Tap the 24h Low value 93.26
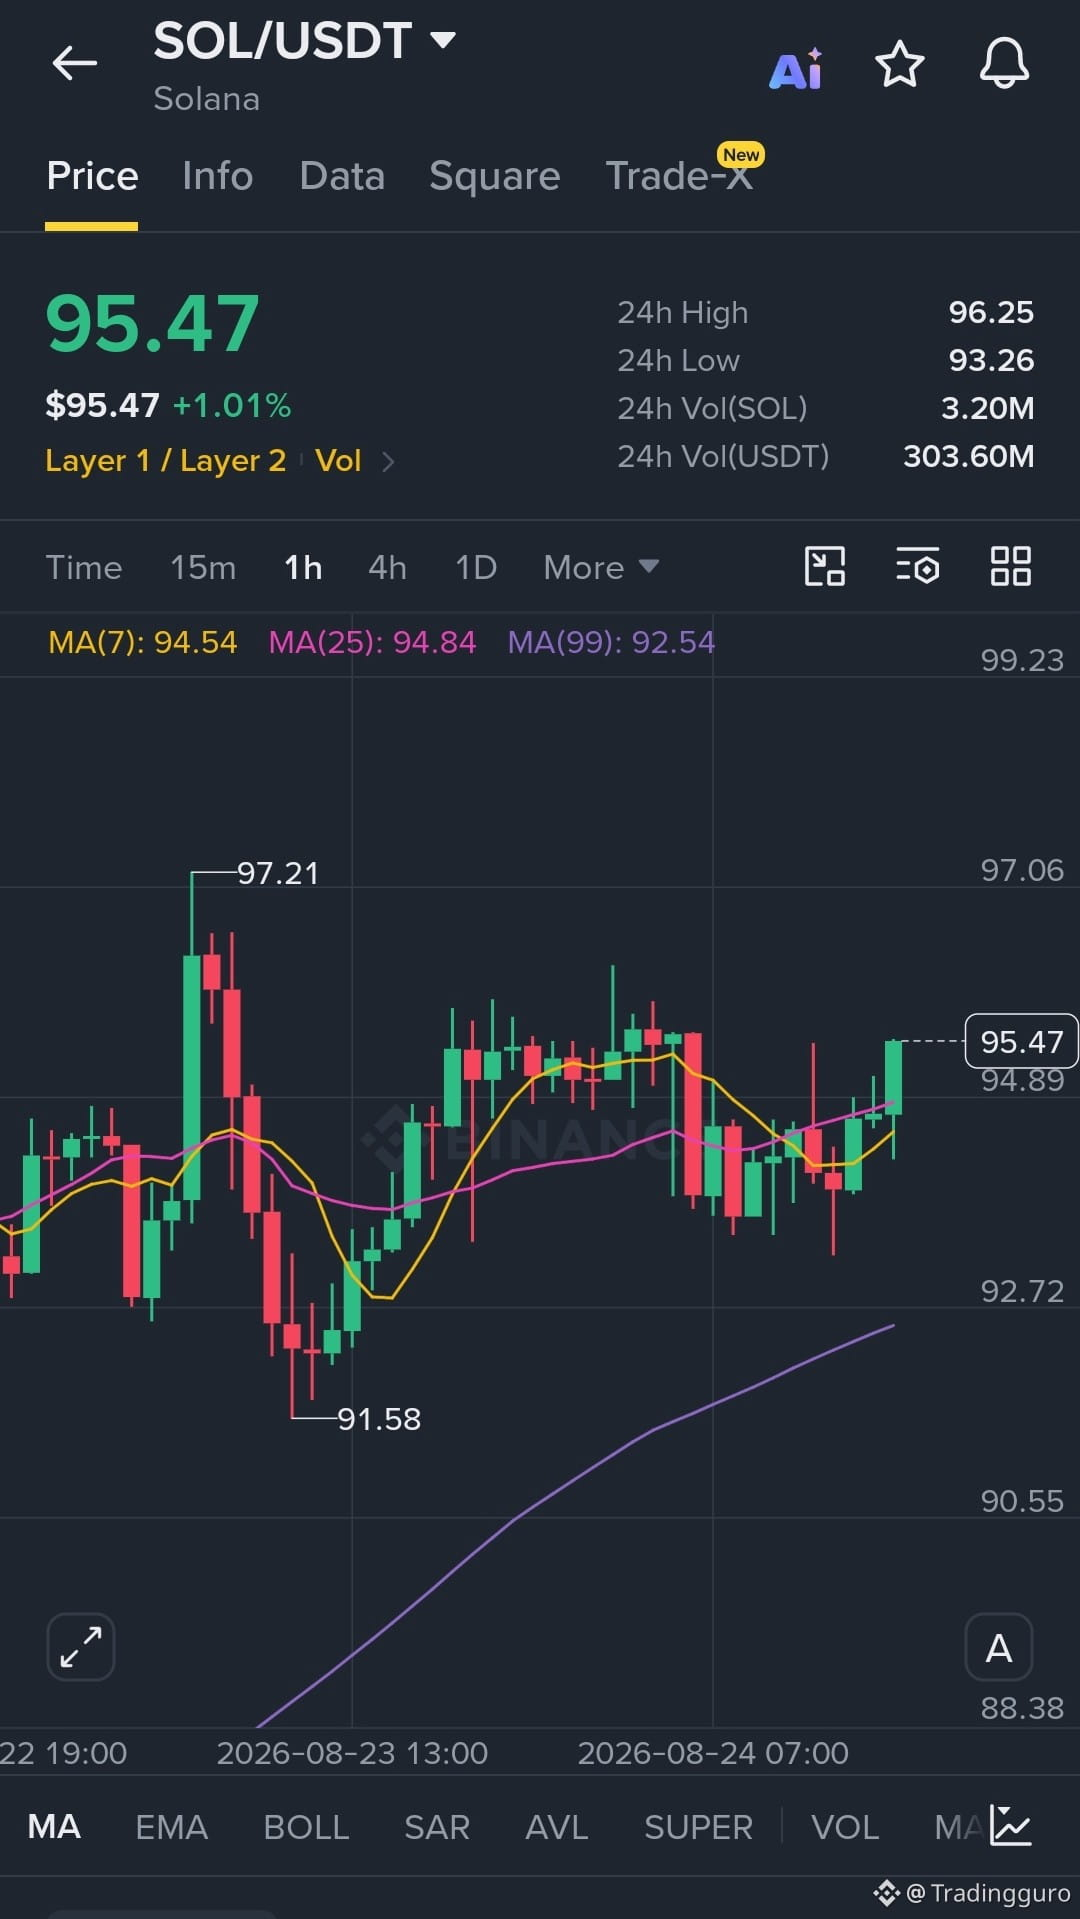 pos(991,360)
